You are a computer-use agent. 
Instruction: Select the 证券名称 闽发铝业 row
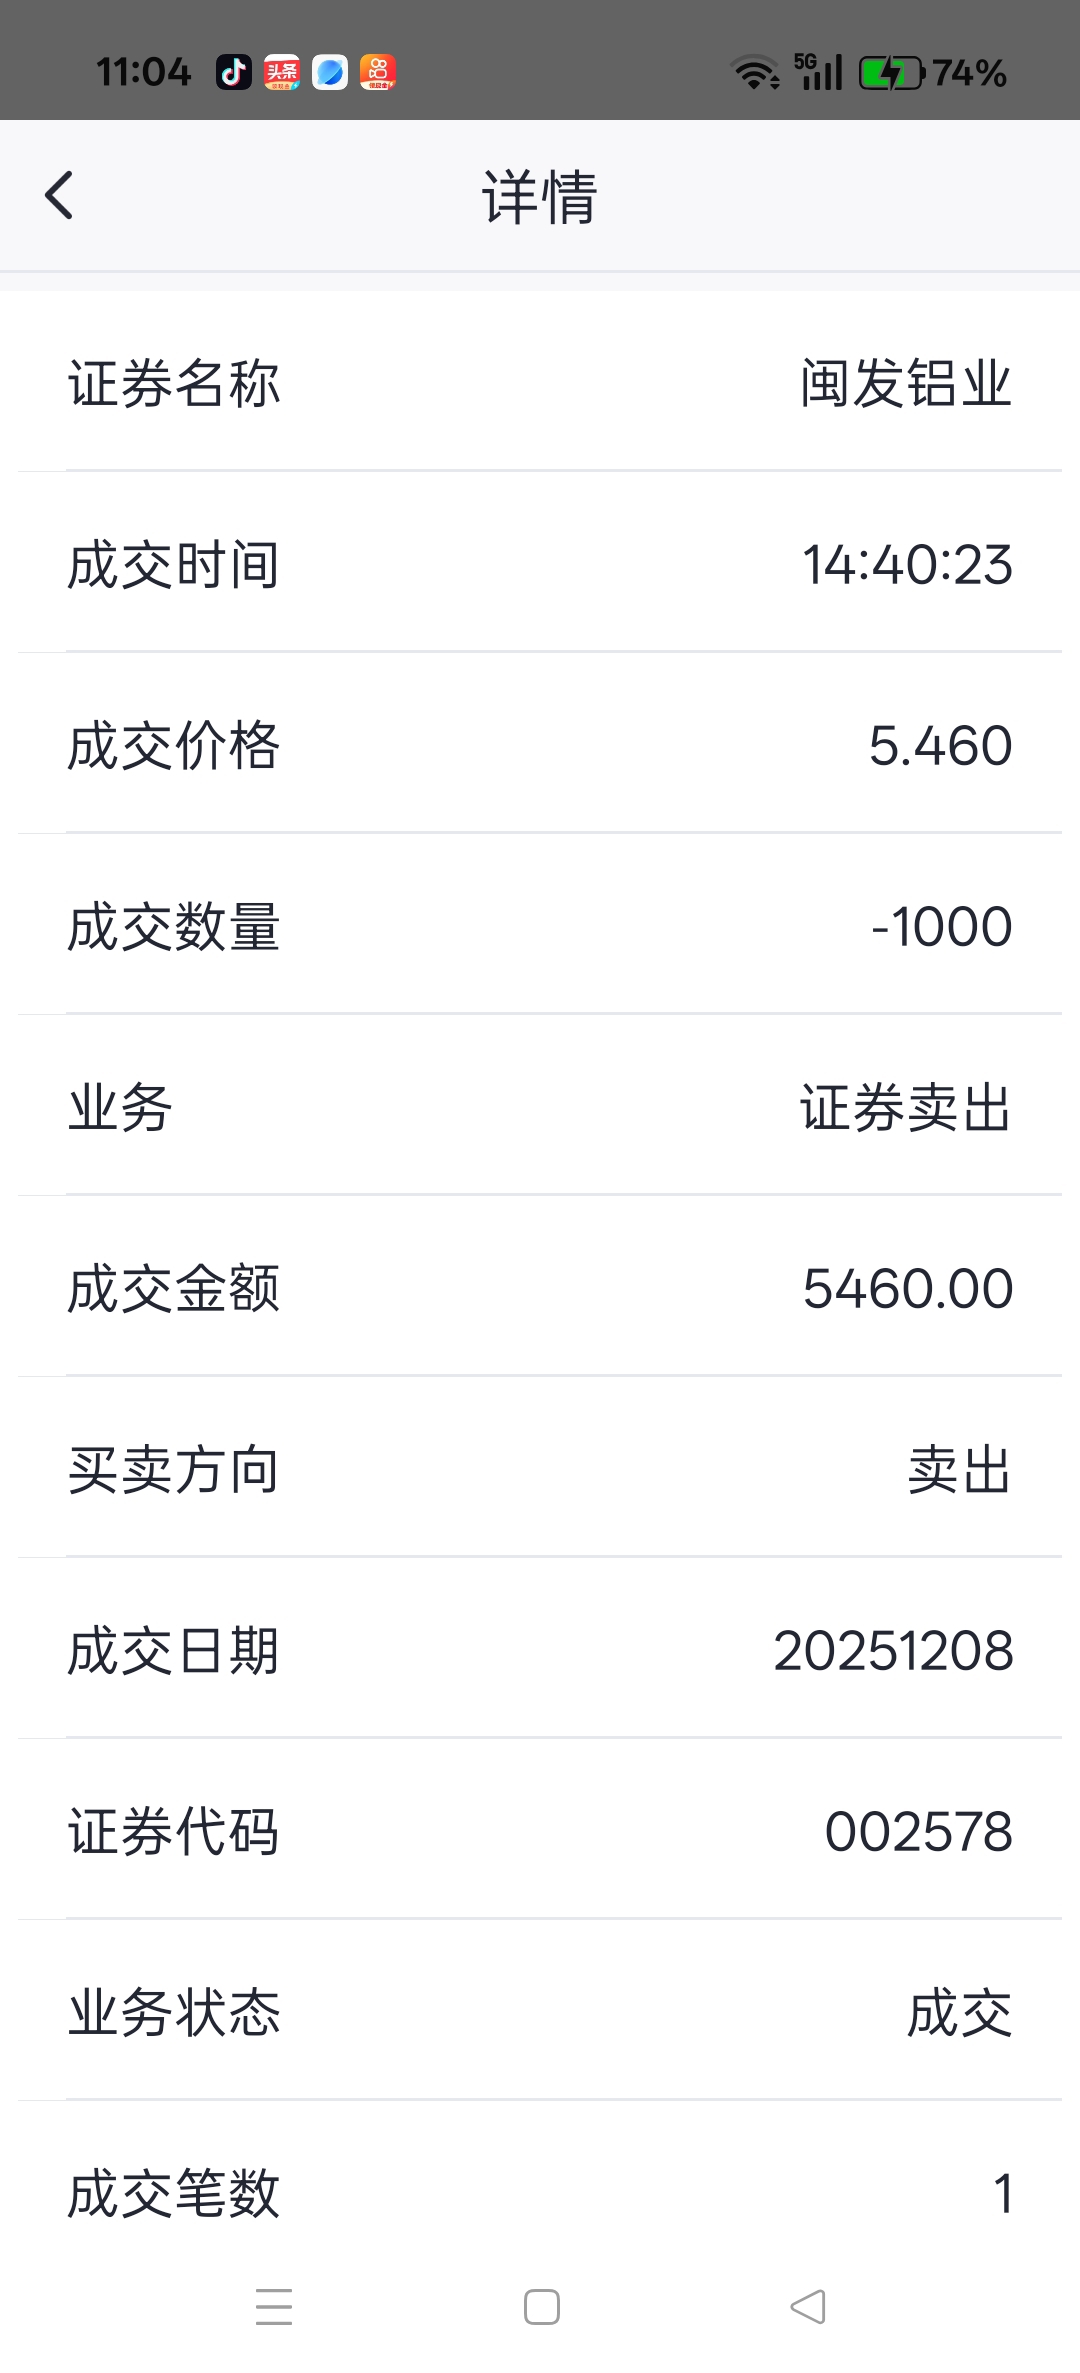(x=540, y=383)
